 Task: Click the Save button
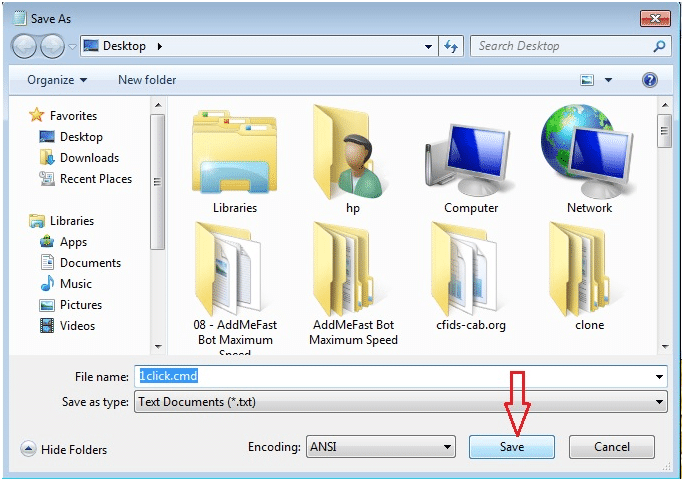tap(511, 447)
